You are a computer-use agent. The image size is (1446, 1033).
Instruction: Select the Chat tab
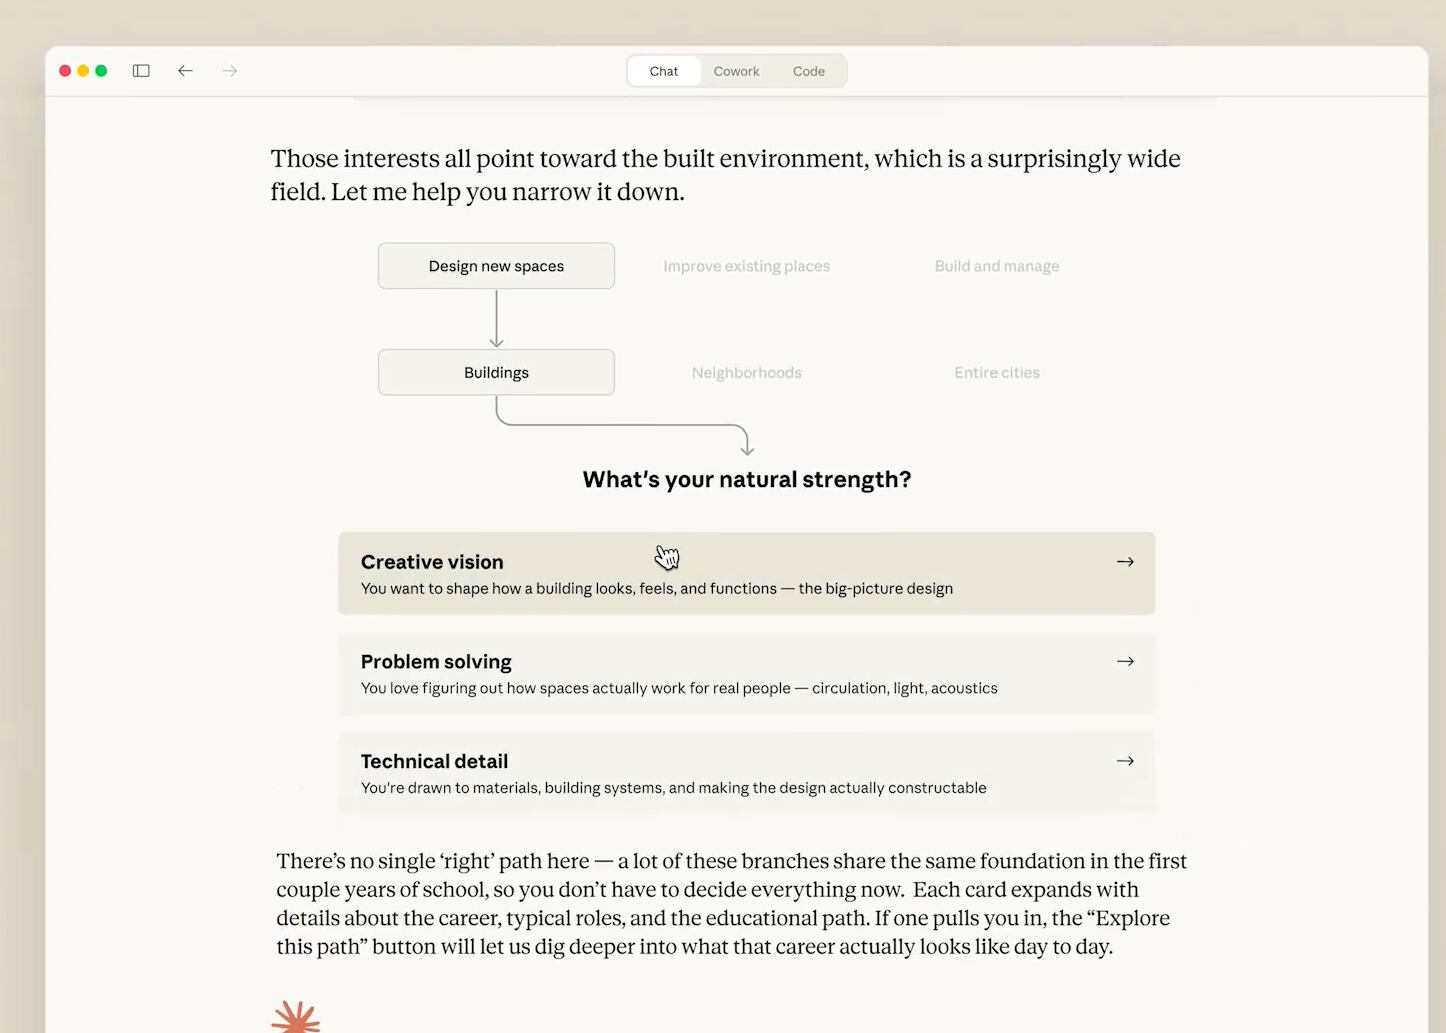point(663,70)
